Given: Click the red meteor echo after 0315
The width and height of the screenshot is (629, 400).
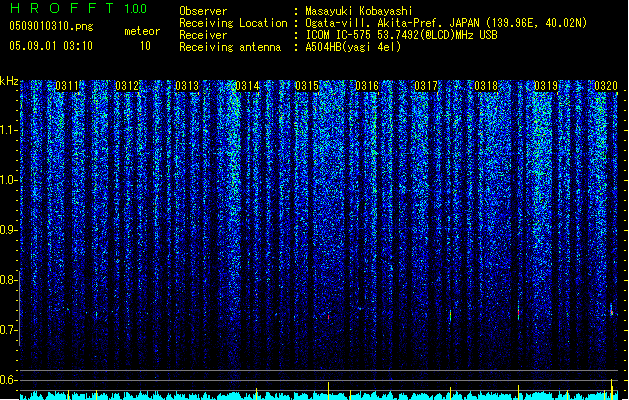Looking at the screenshot, I should pos(329,317).
